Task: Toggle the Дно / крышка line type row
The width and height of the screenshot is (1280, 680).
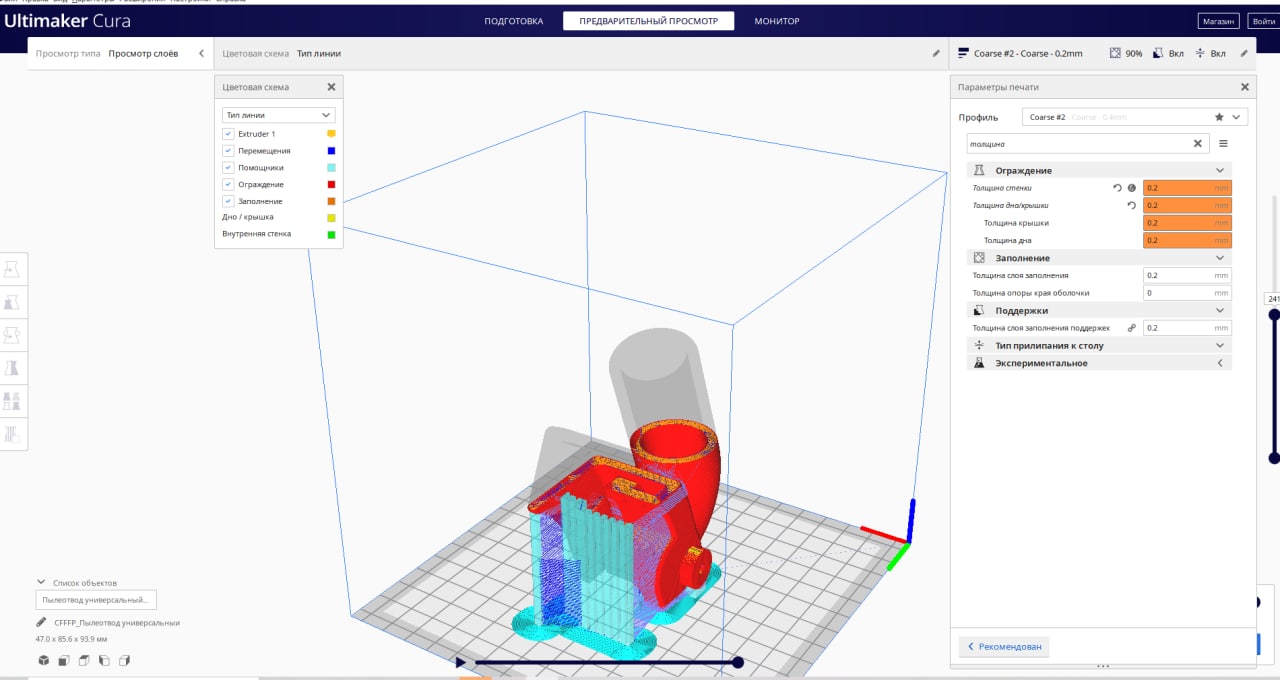Action: coord(278,217)
